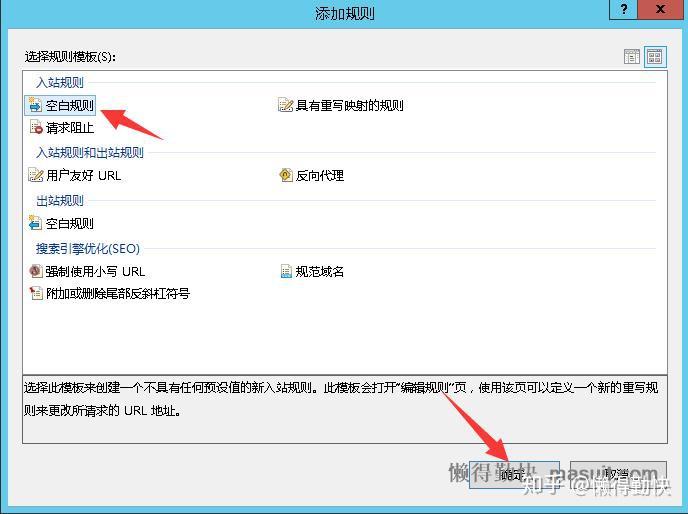688x514 pixels.
Task: Switch to details list view icon
Action: (632, 57)
